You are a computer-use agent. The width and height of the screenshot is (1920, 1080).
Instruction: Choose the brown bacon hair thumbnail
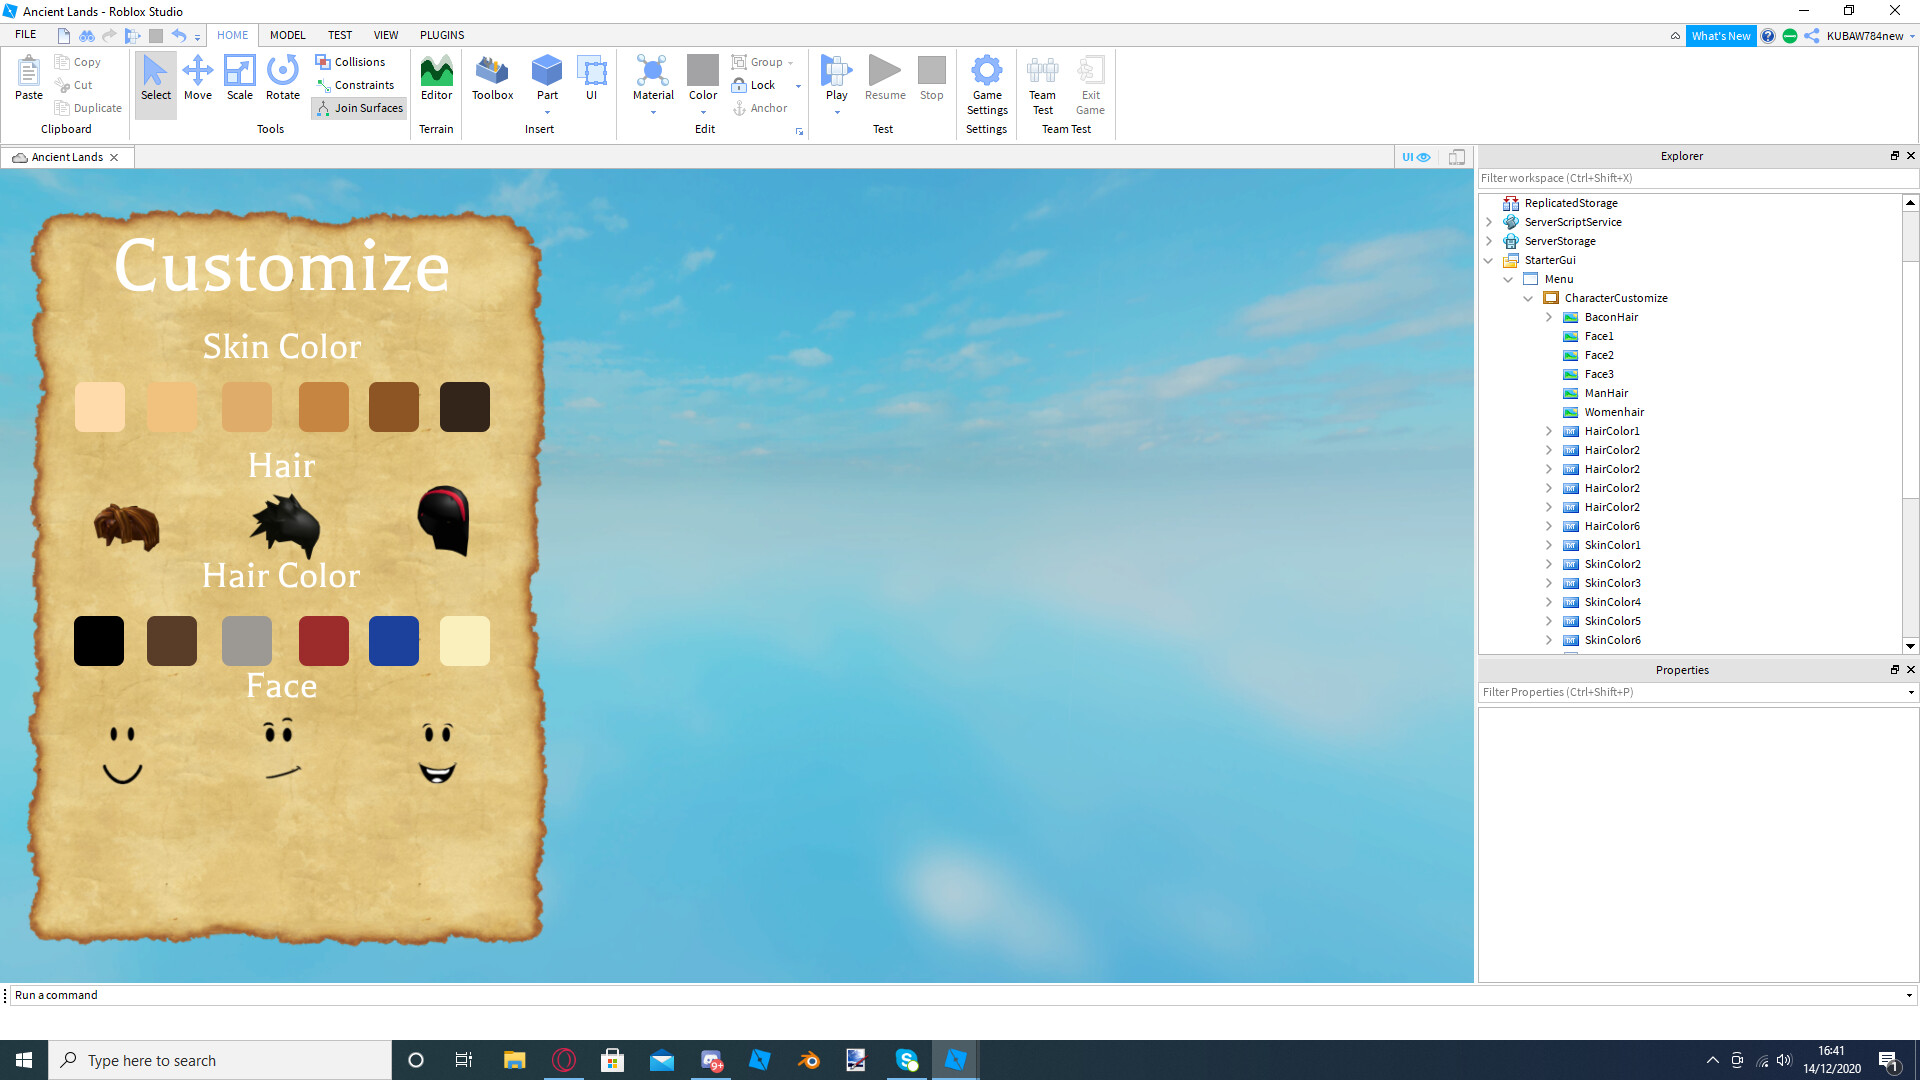[x=127, y=526]
